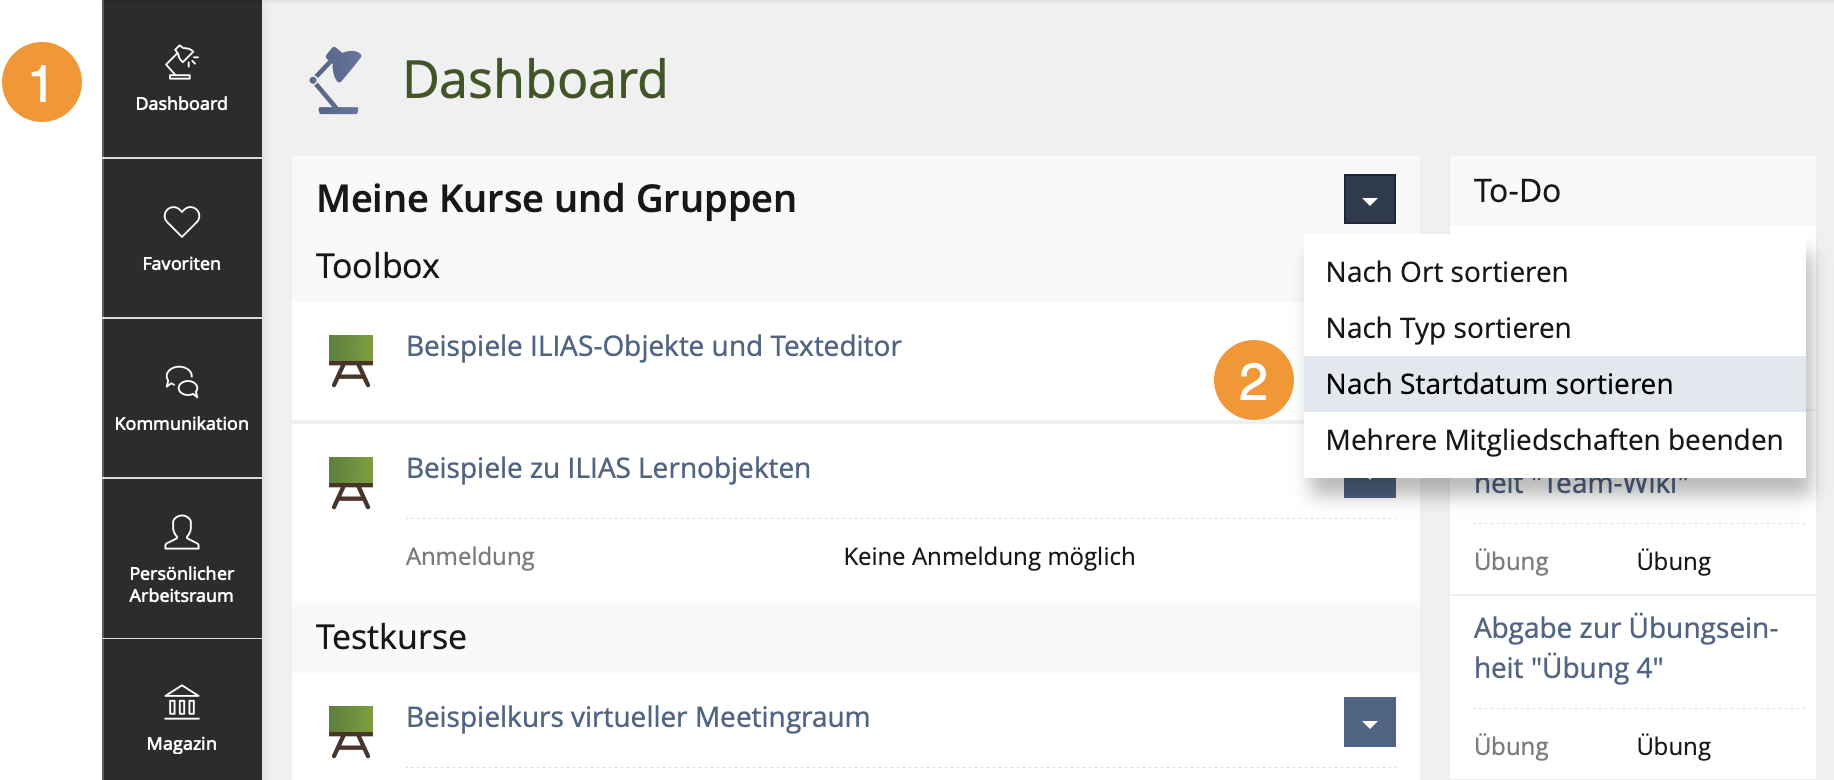Open Favoriten heart icon in sidebar
Screen dimensions: 1834x780
click(182, 221)
